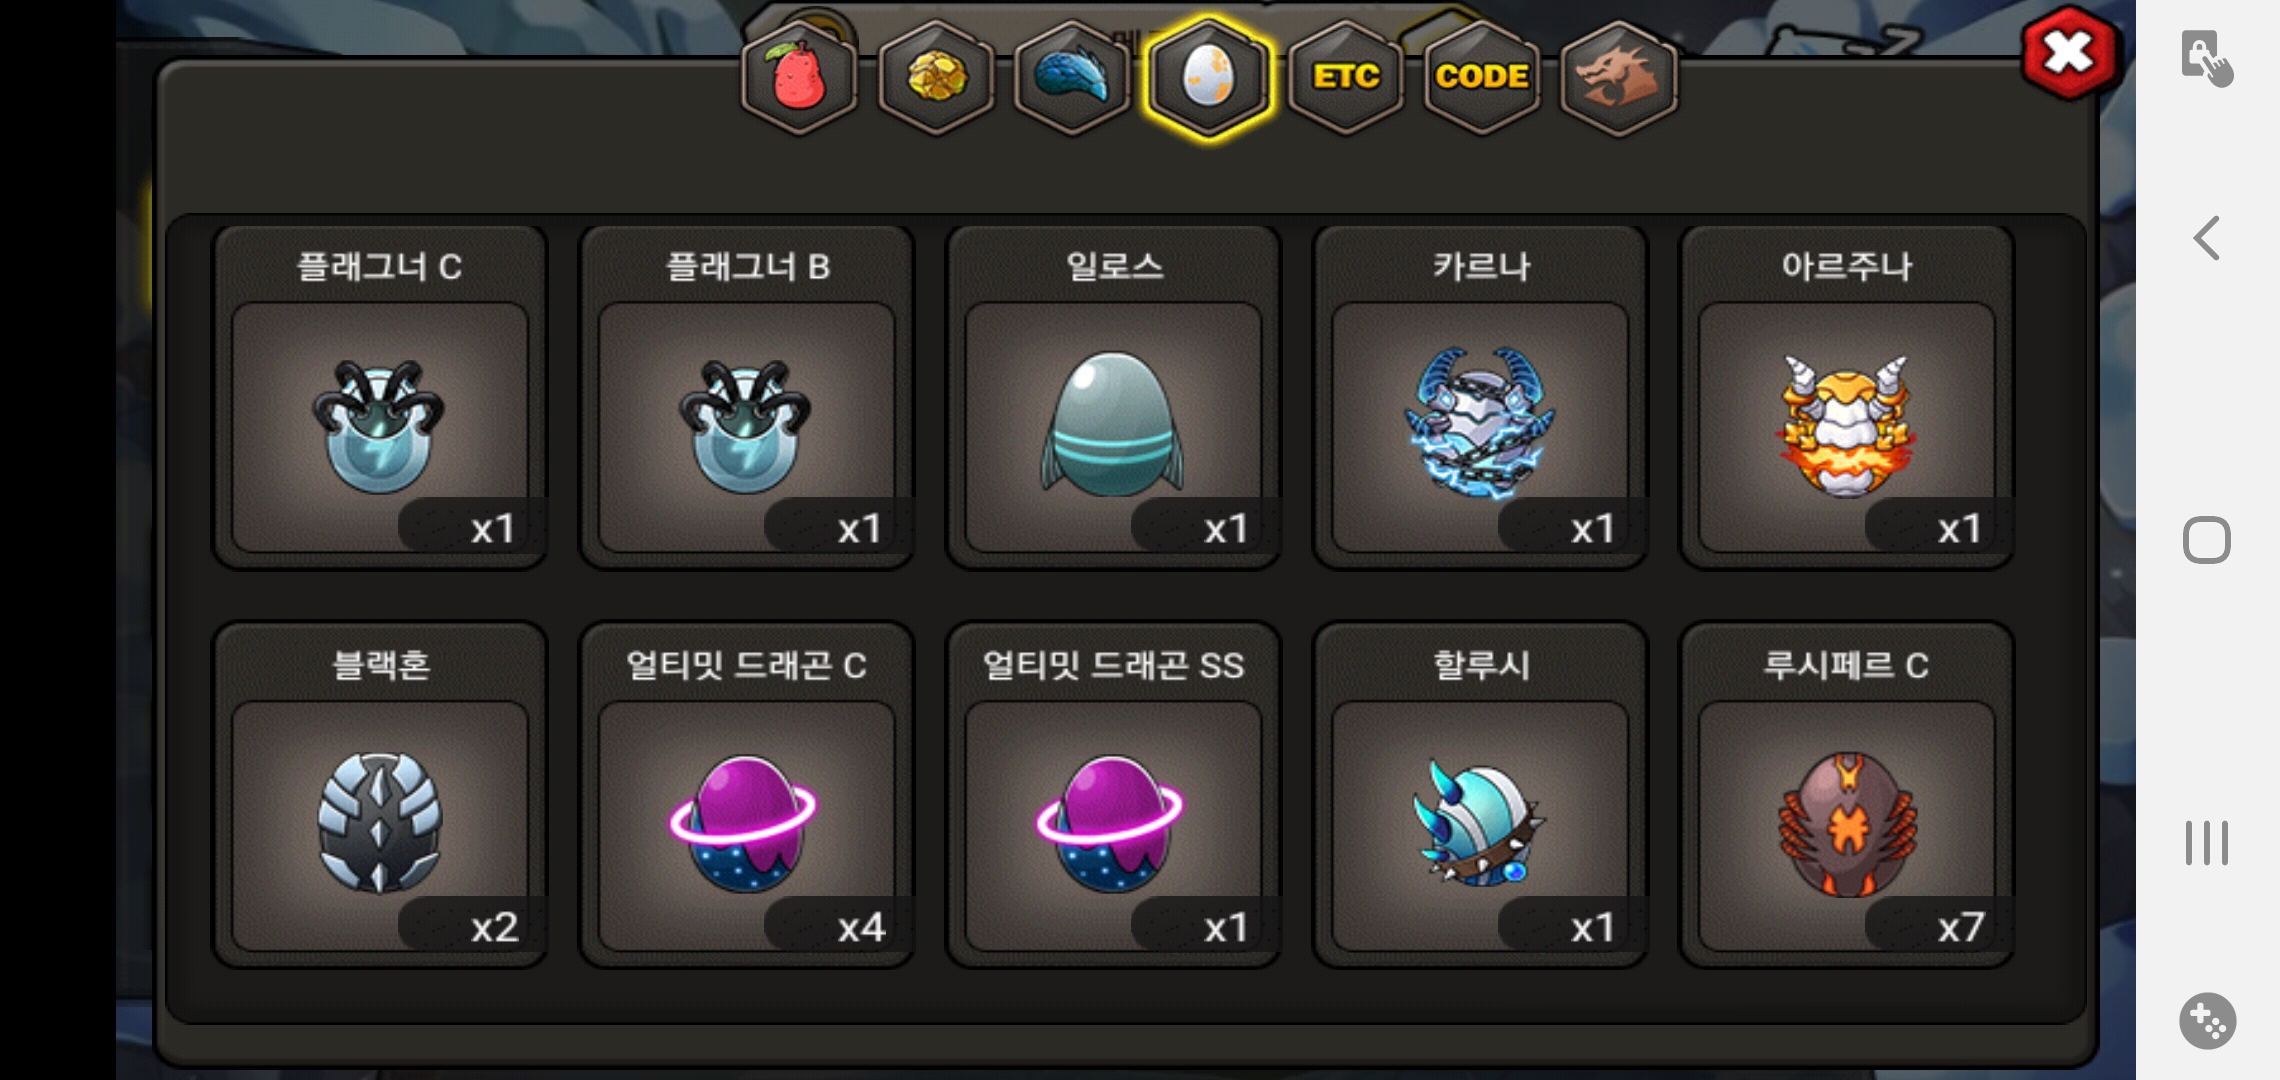This screenshot has height=1080, width=2280.
Task: Pick the 카르나 lightning egg
Action: (1480, 398)
